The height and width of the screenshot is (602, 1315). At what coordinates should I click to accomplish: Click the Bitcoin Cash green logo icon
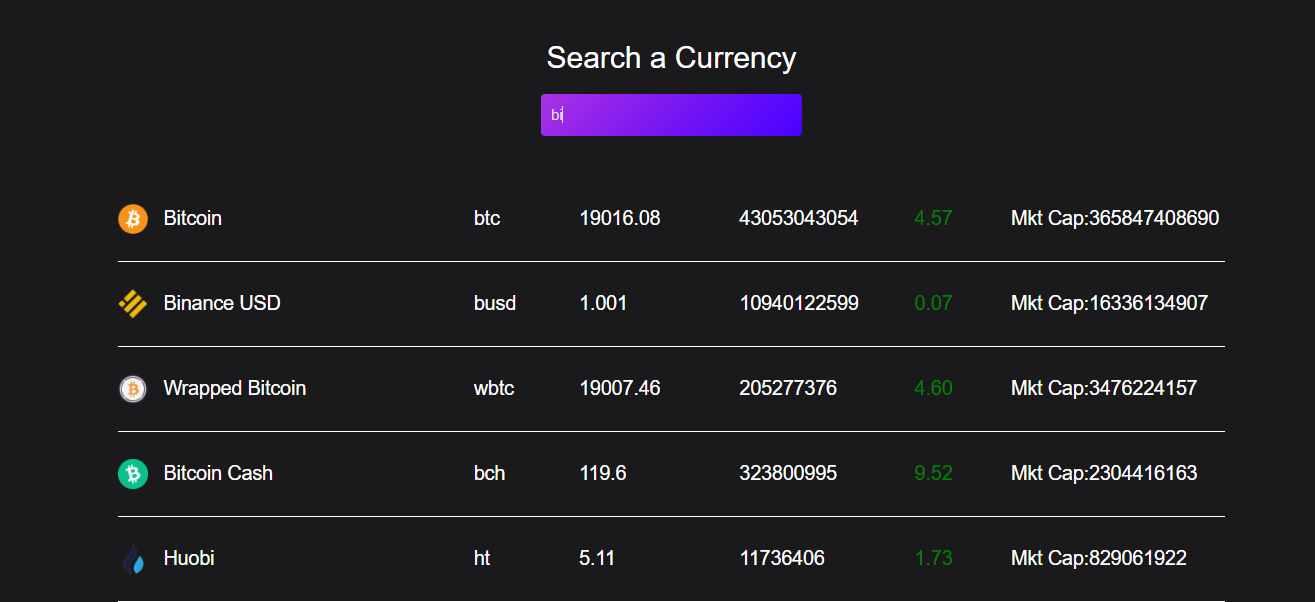pyautogui.click(x=131, y=472)
